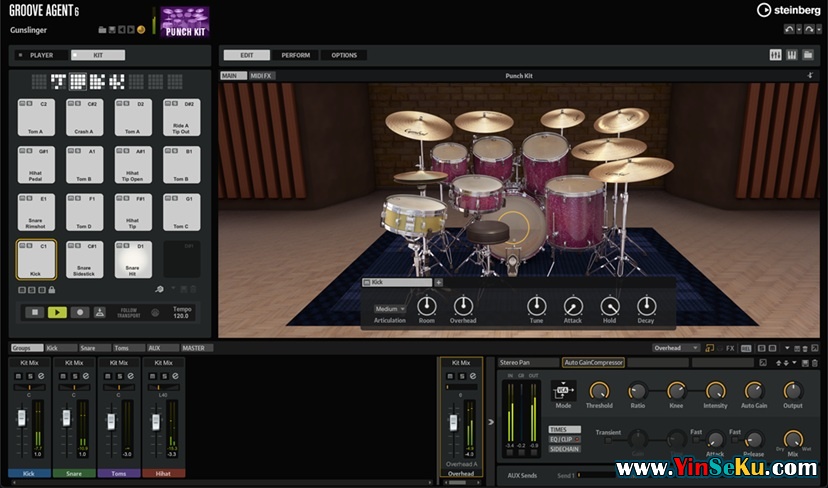Image resolution: width=828 pixels, height=488 pixels.
Task: Click the add button beside Kick label
Action: pyautogui.click(x=438, y=283)
